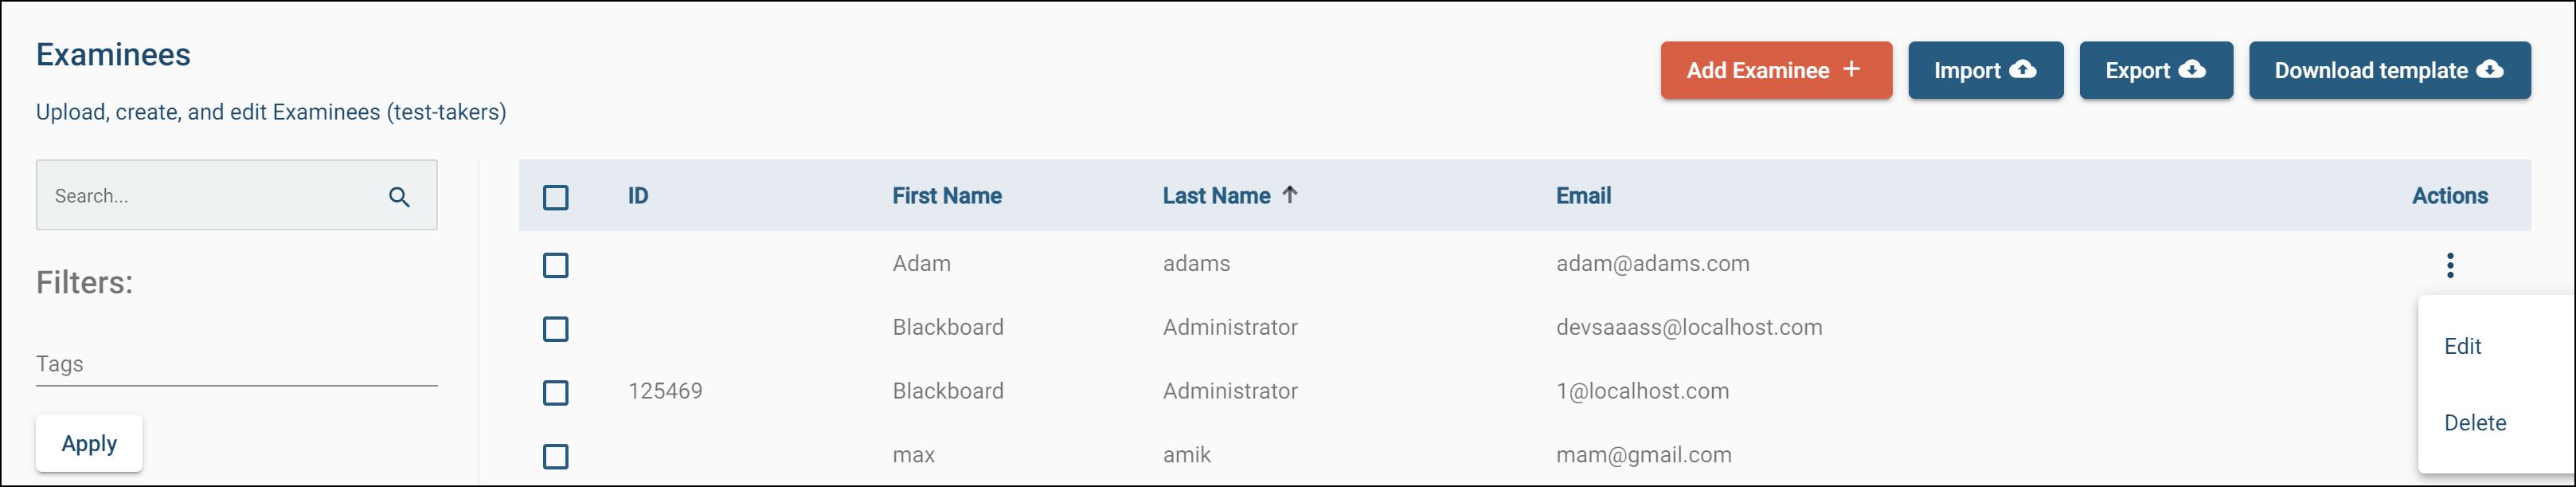2576x487 pixels.
Task: Sort the table by ID column
Action: coord(638,196)
